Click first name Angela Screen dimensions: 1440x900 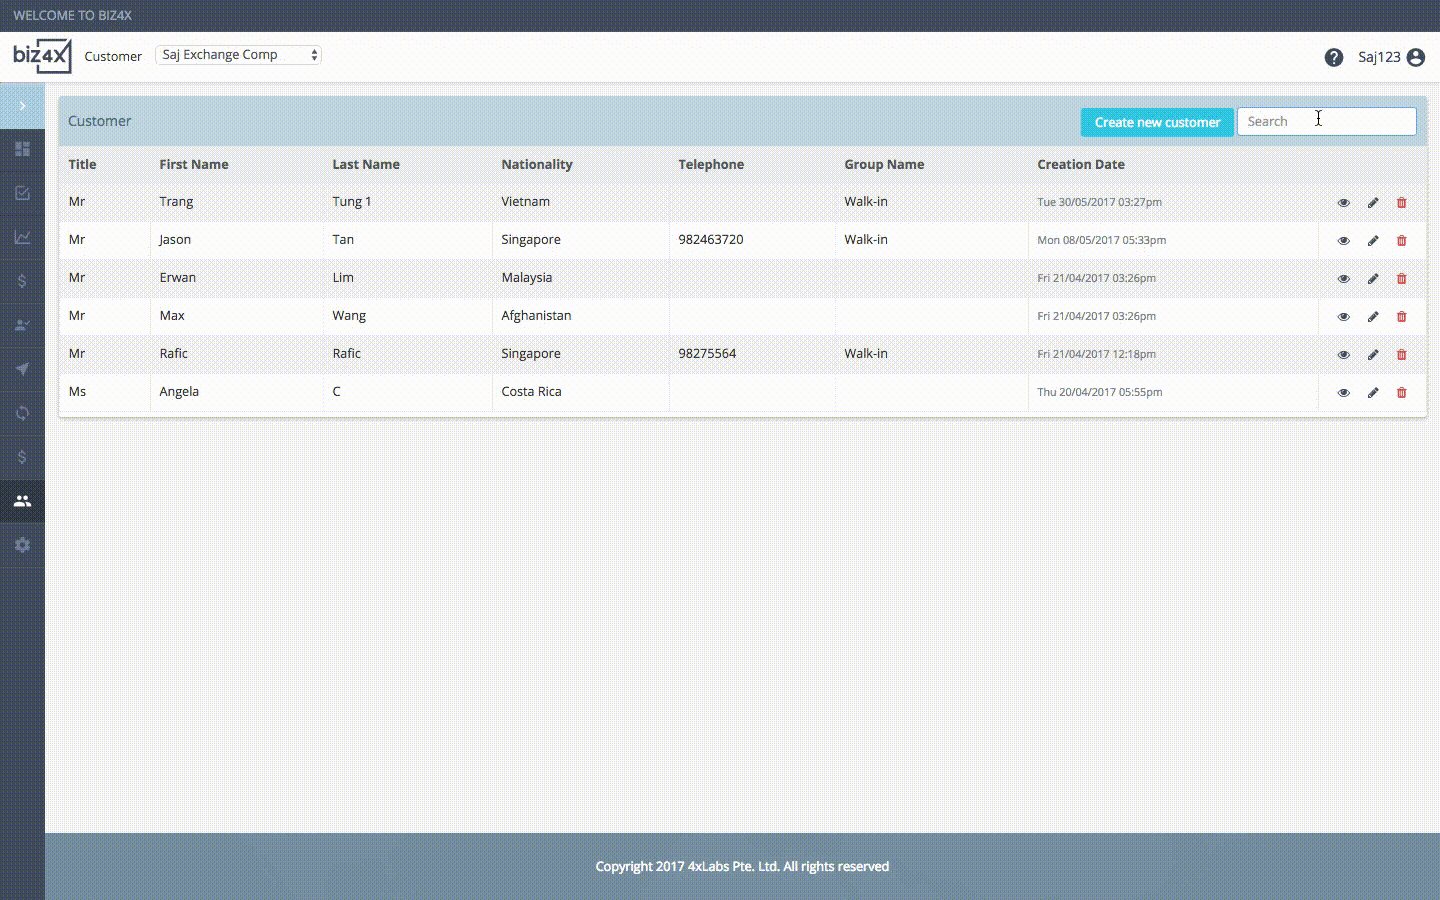(x=179, y=391)
